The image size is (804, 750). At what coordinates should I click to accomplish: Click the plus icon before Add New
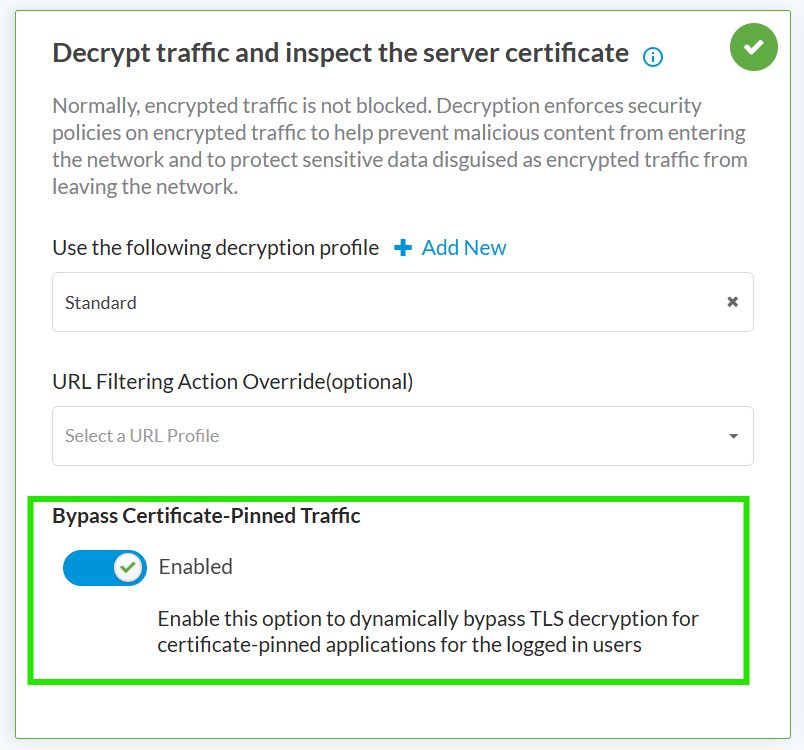403,248
